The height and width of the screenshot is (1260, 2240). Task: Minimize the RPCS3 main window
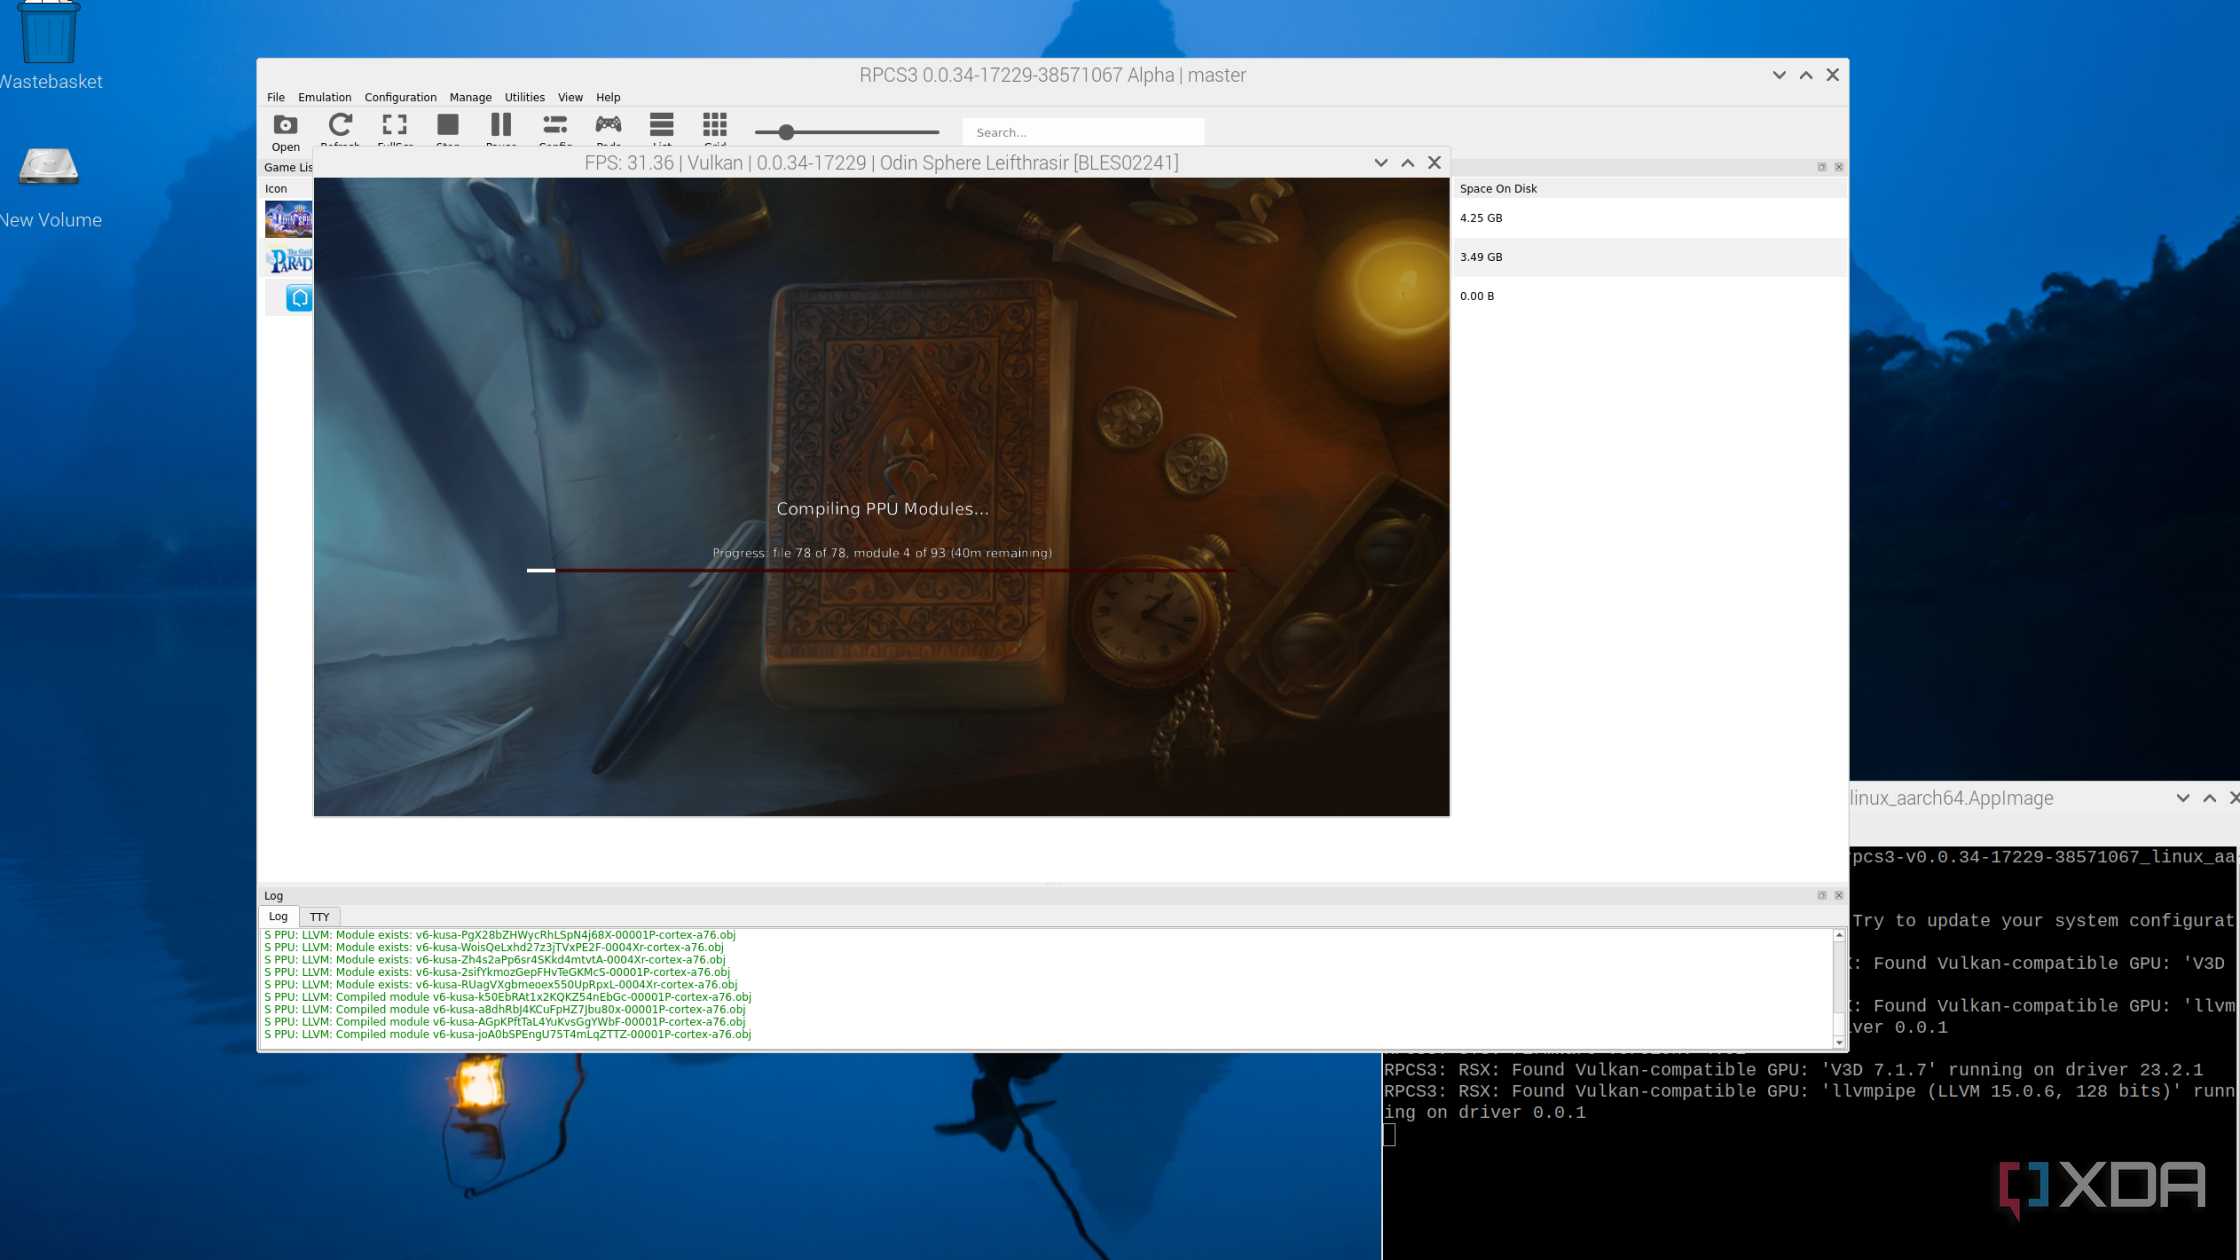click(1778, 75)
